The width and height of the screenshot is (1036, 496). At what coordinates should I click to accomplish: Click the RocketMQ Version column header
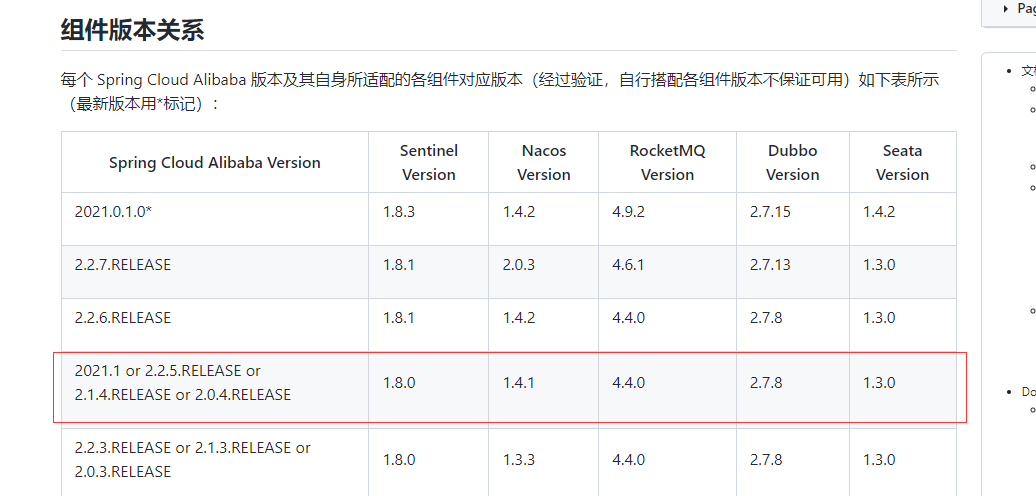coord(667,162)
